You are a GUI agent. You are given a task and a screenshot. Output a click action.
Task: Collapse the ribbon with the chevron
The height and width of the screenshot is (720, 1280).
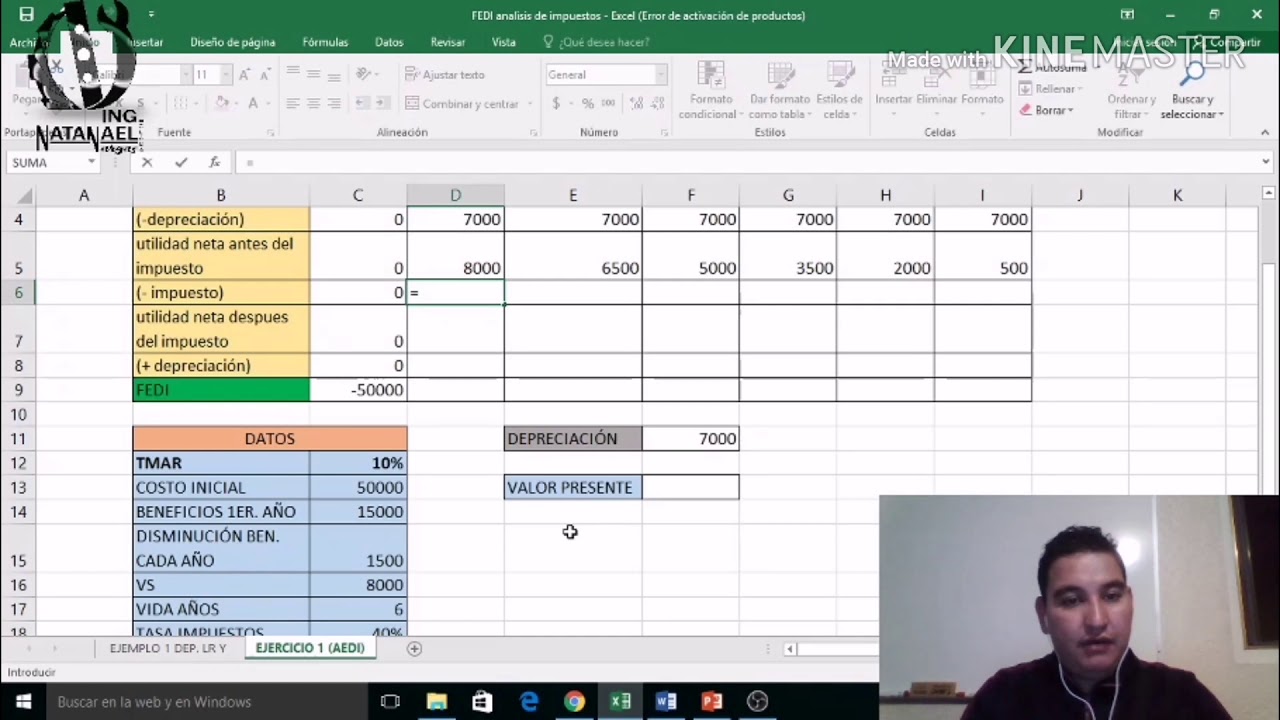1264,132
